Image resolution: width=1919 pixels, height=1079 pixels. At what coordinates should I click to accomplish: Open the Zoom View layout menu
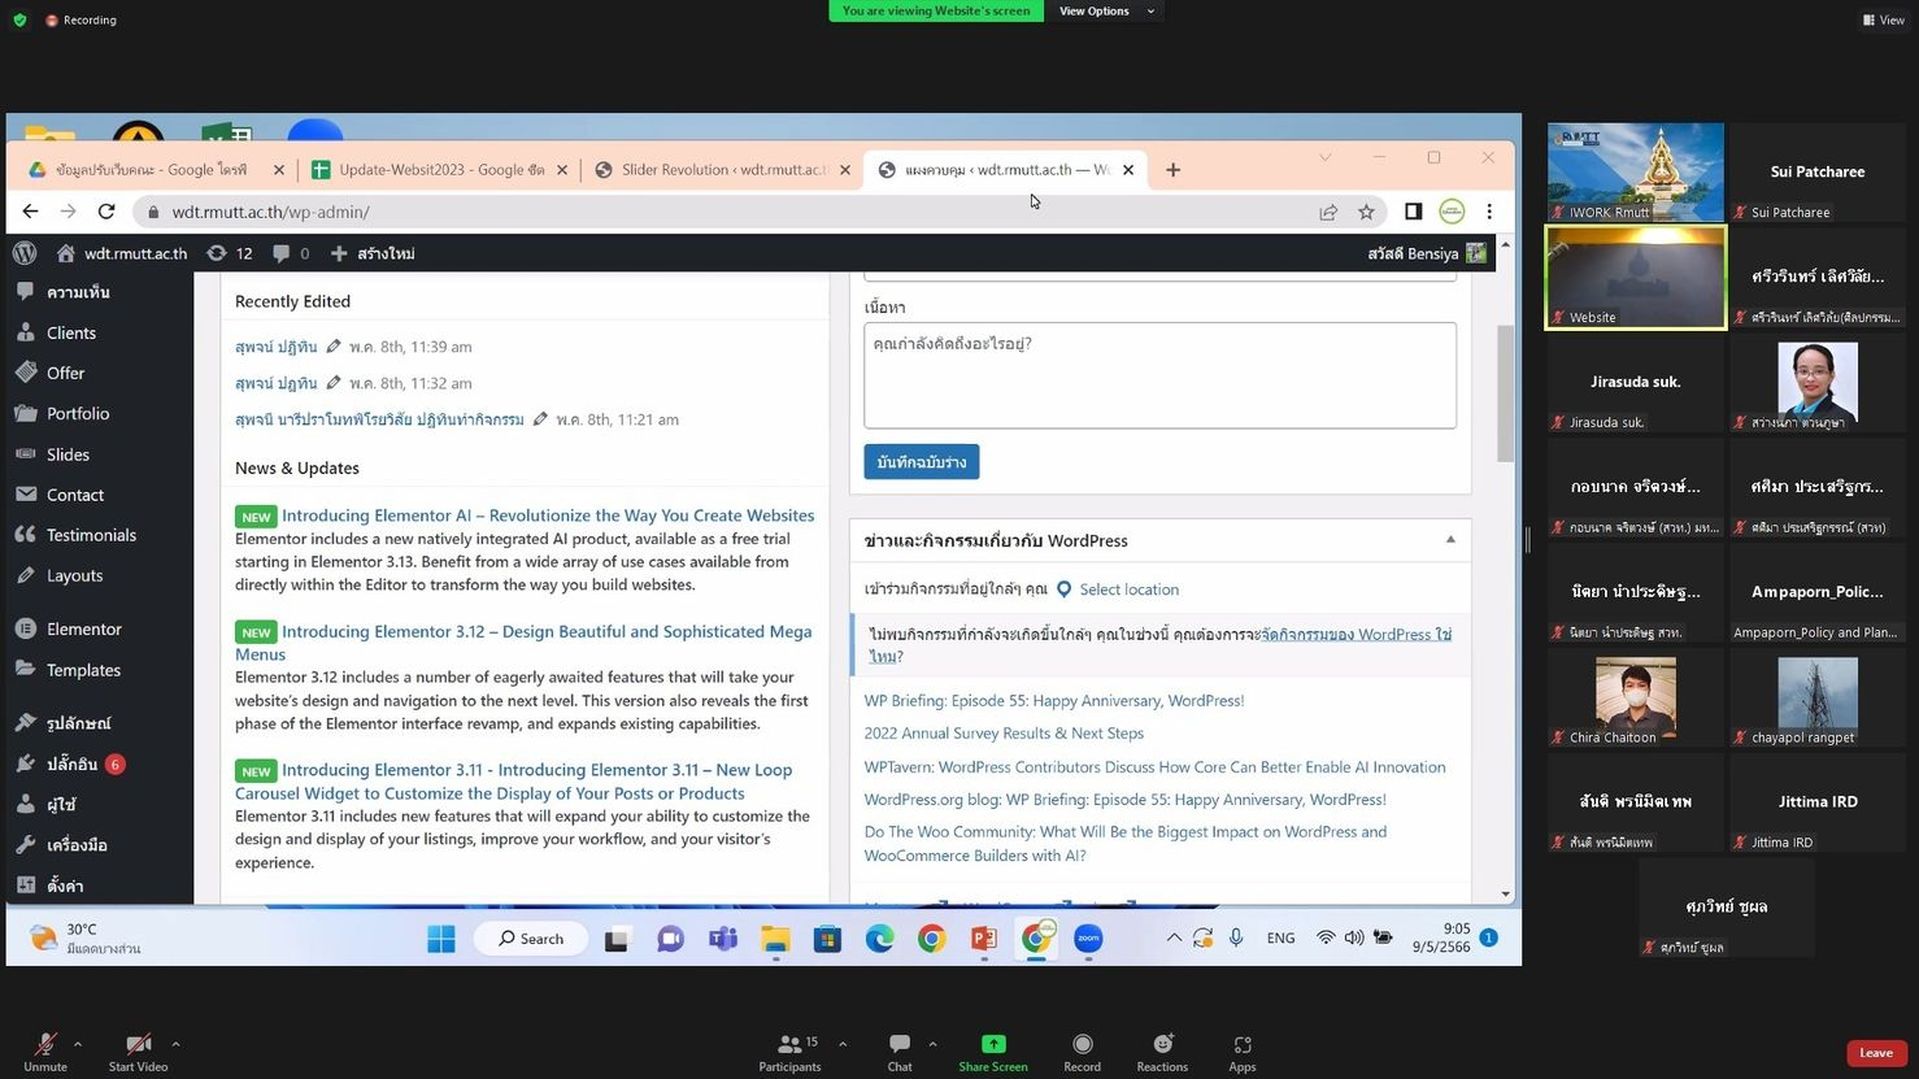pos(1883,20)
